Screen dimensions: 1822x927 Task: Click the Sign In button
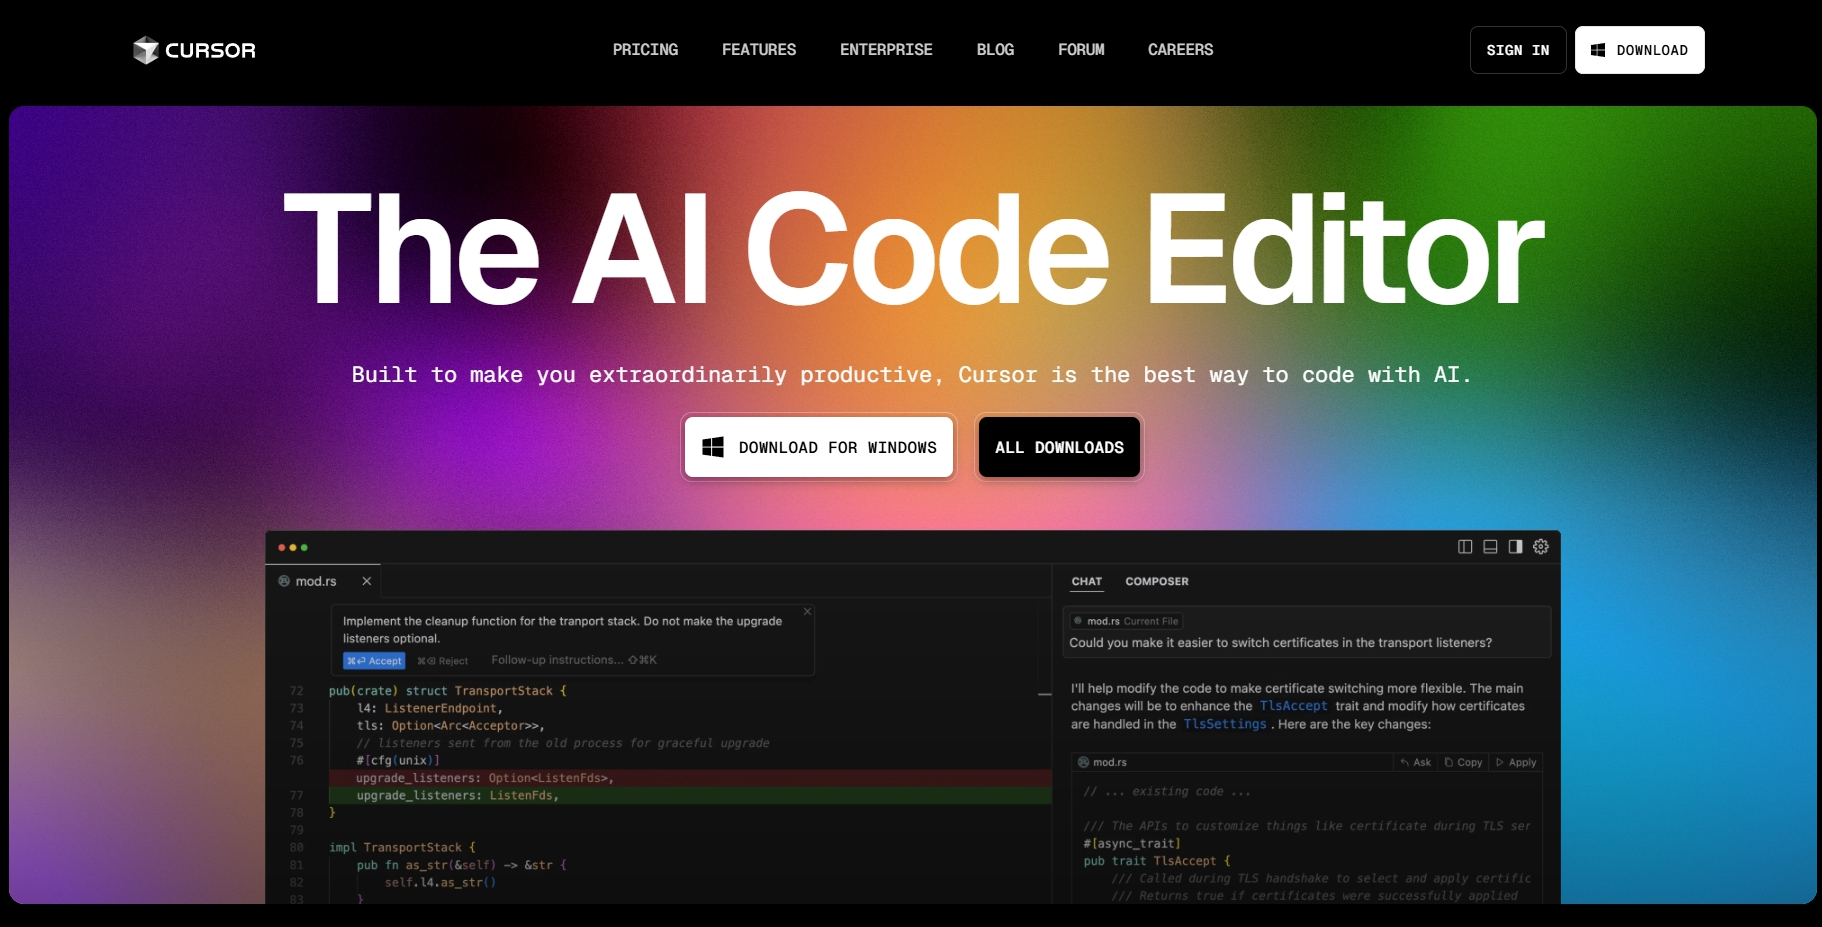click(1518, 50)
